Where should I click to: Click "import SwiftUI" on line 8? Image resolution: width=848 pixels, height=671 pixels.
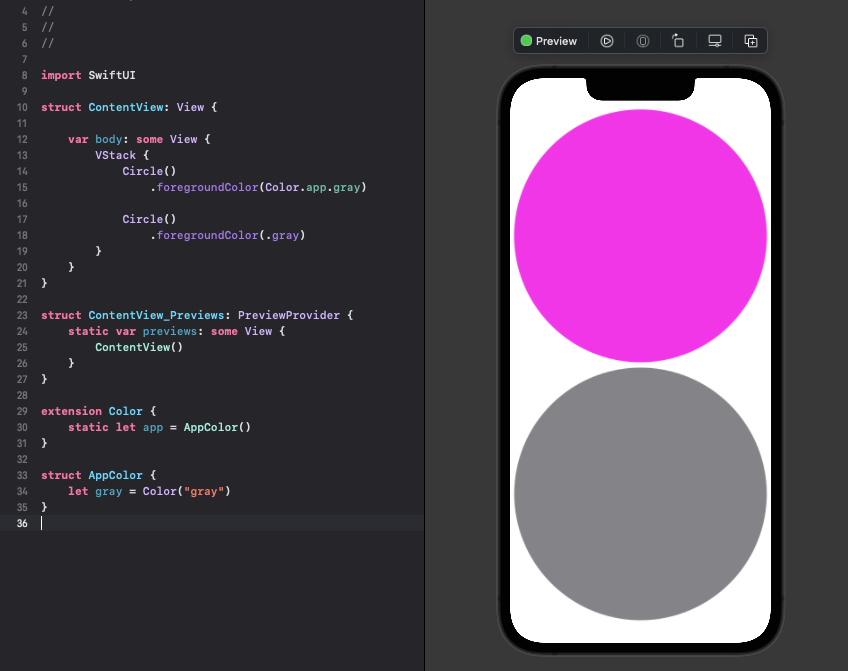click(88, 75)
